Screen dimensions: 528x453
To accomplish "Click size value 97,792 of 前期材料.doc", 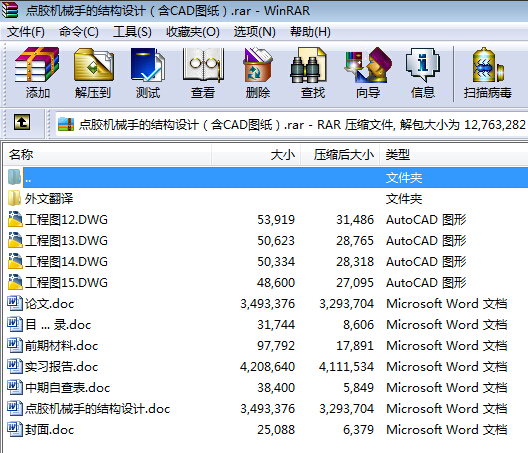I will 276,346.
